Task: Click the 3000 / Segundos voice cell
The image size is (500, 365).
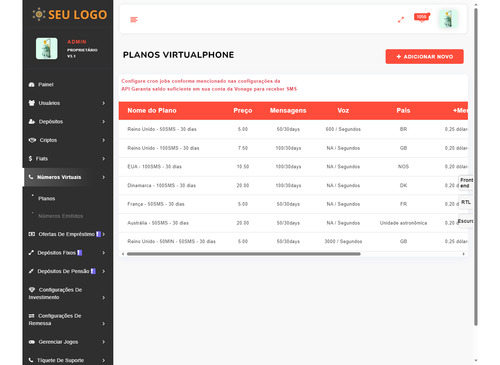Action: [x=343, y=241]
